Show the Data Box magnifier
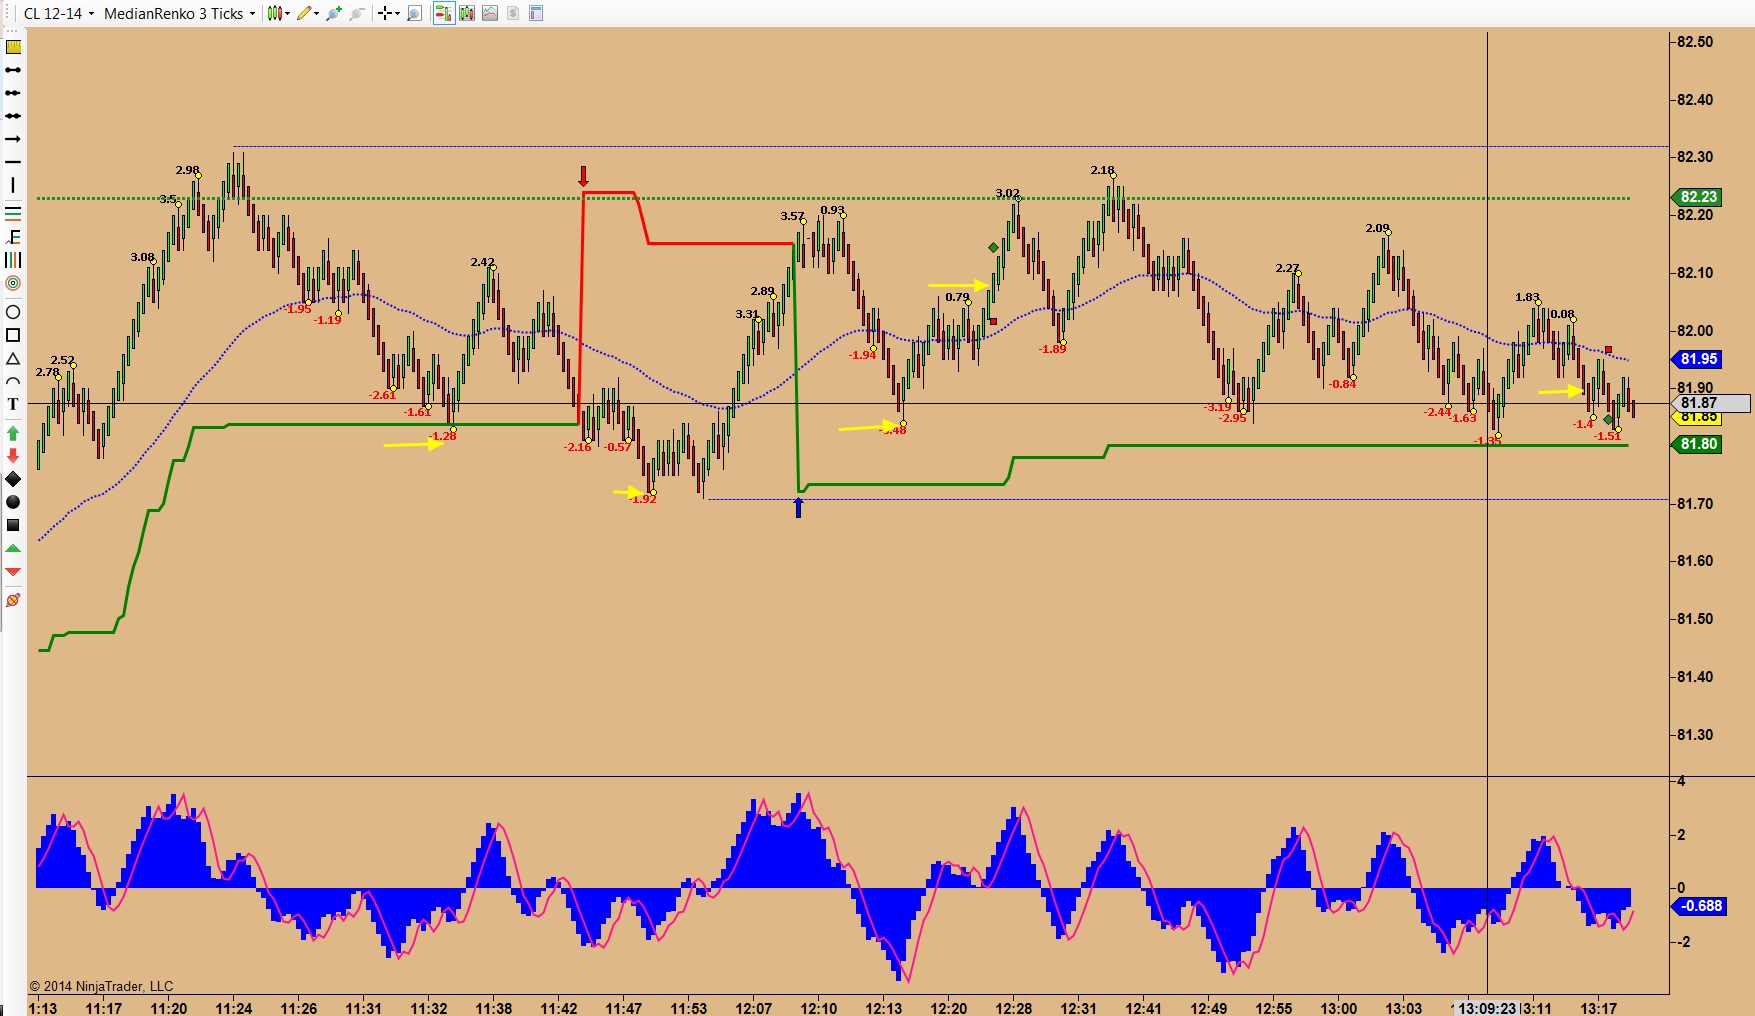 click(414, 13)
